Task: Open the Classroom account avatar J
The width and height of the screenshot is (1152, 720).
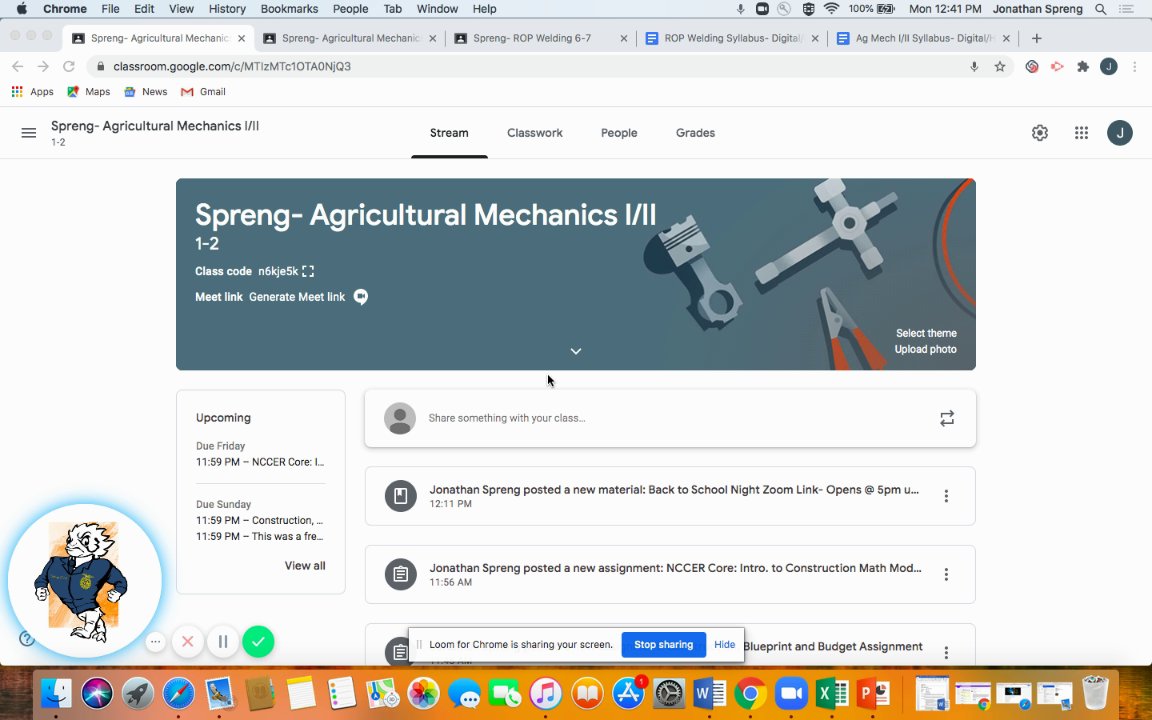Action: (x=1120, y=133)
